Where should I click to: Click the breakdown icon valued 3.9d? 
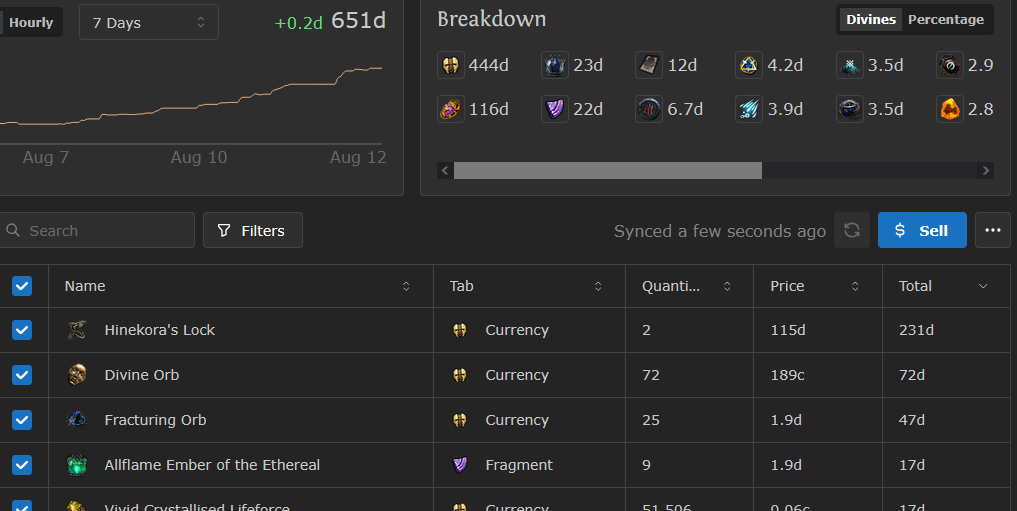pos(748,110)
